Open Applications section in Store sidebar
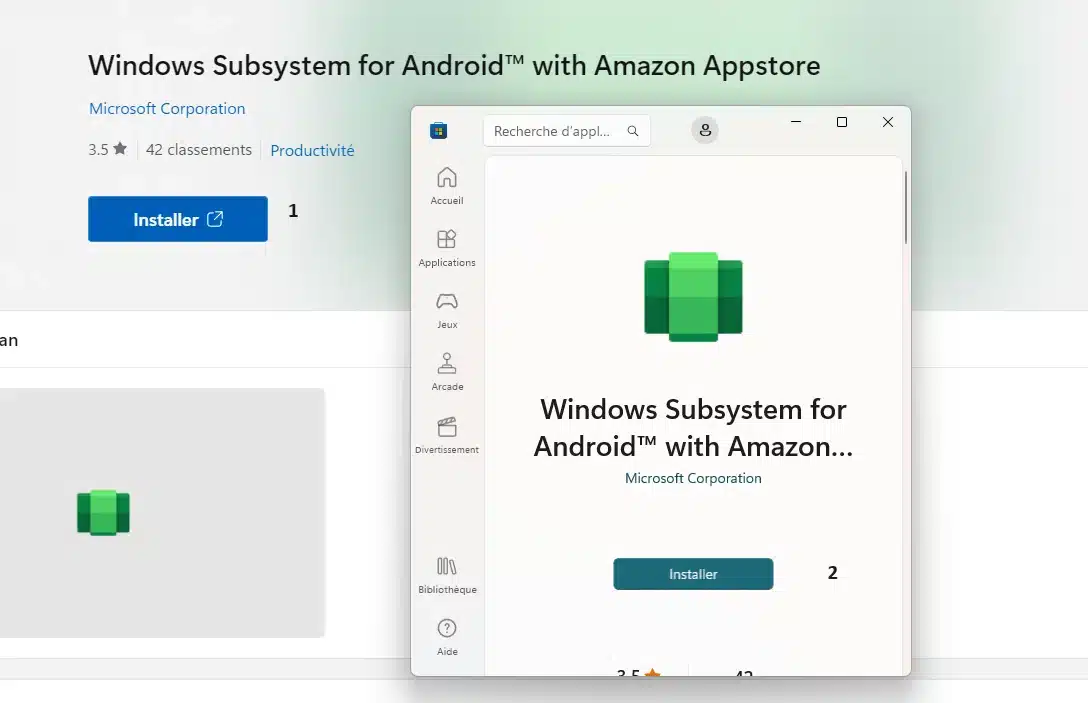This screenshot has height=703, width=1088. click(x=447, y=248)
